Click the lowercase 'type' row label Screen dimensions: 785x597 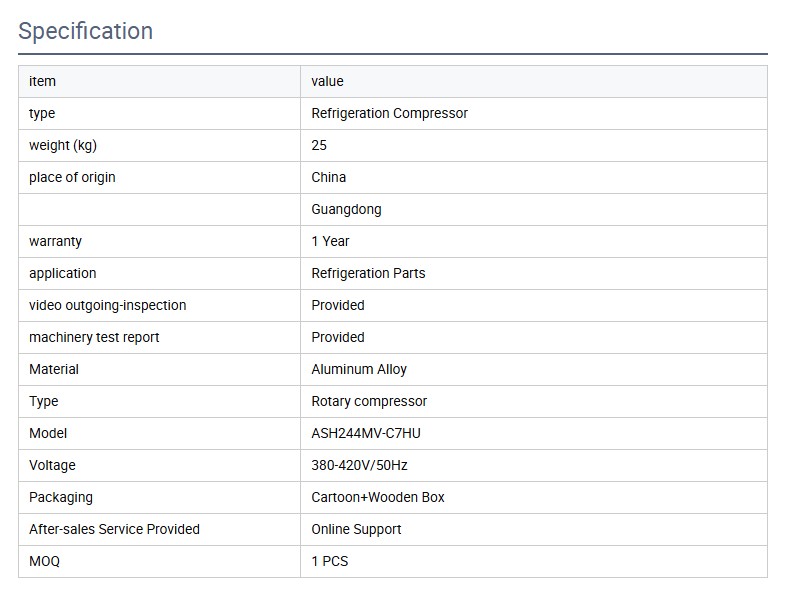[42, 114]
